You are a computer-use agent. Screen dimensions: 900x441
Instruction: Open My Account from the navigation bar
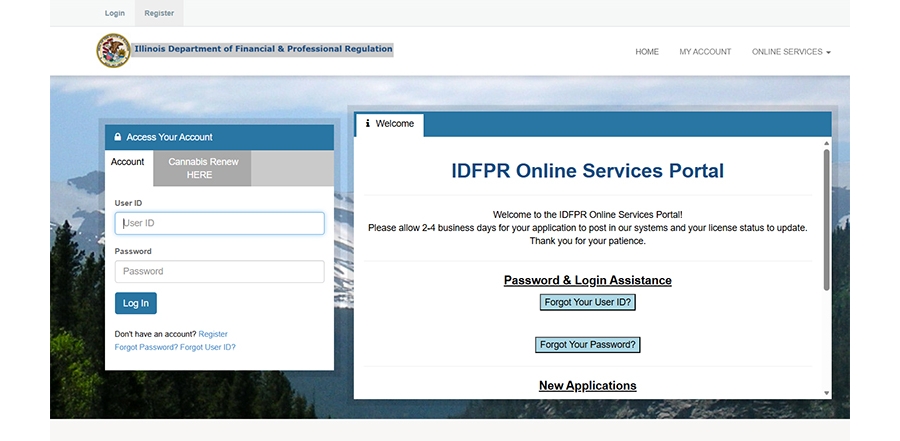click(x=705, y=52)
